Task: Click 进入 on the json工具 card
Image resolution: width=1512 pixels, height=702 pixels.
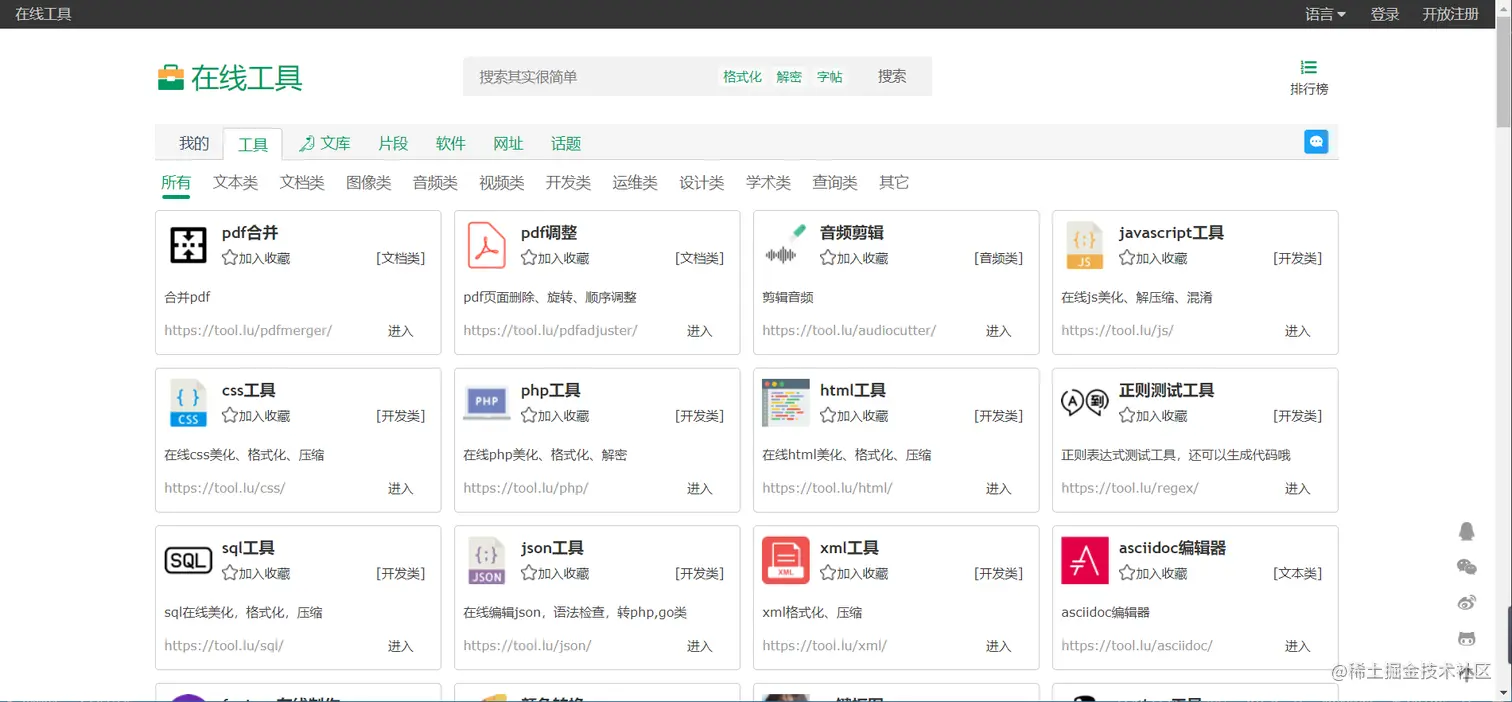Action: 699,646
